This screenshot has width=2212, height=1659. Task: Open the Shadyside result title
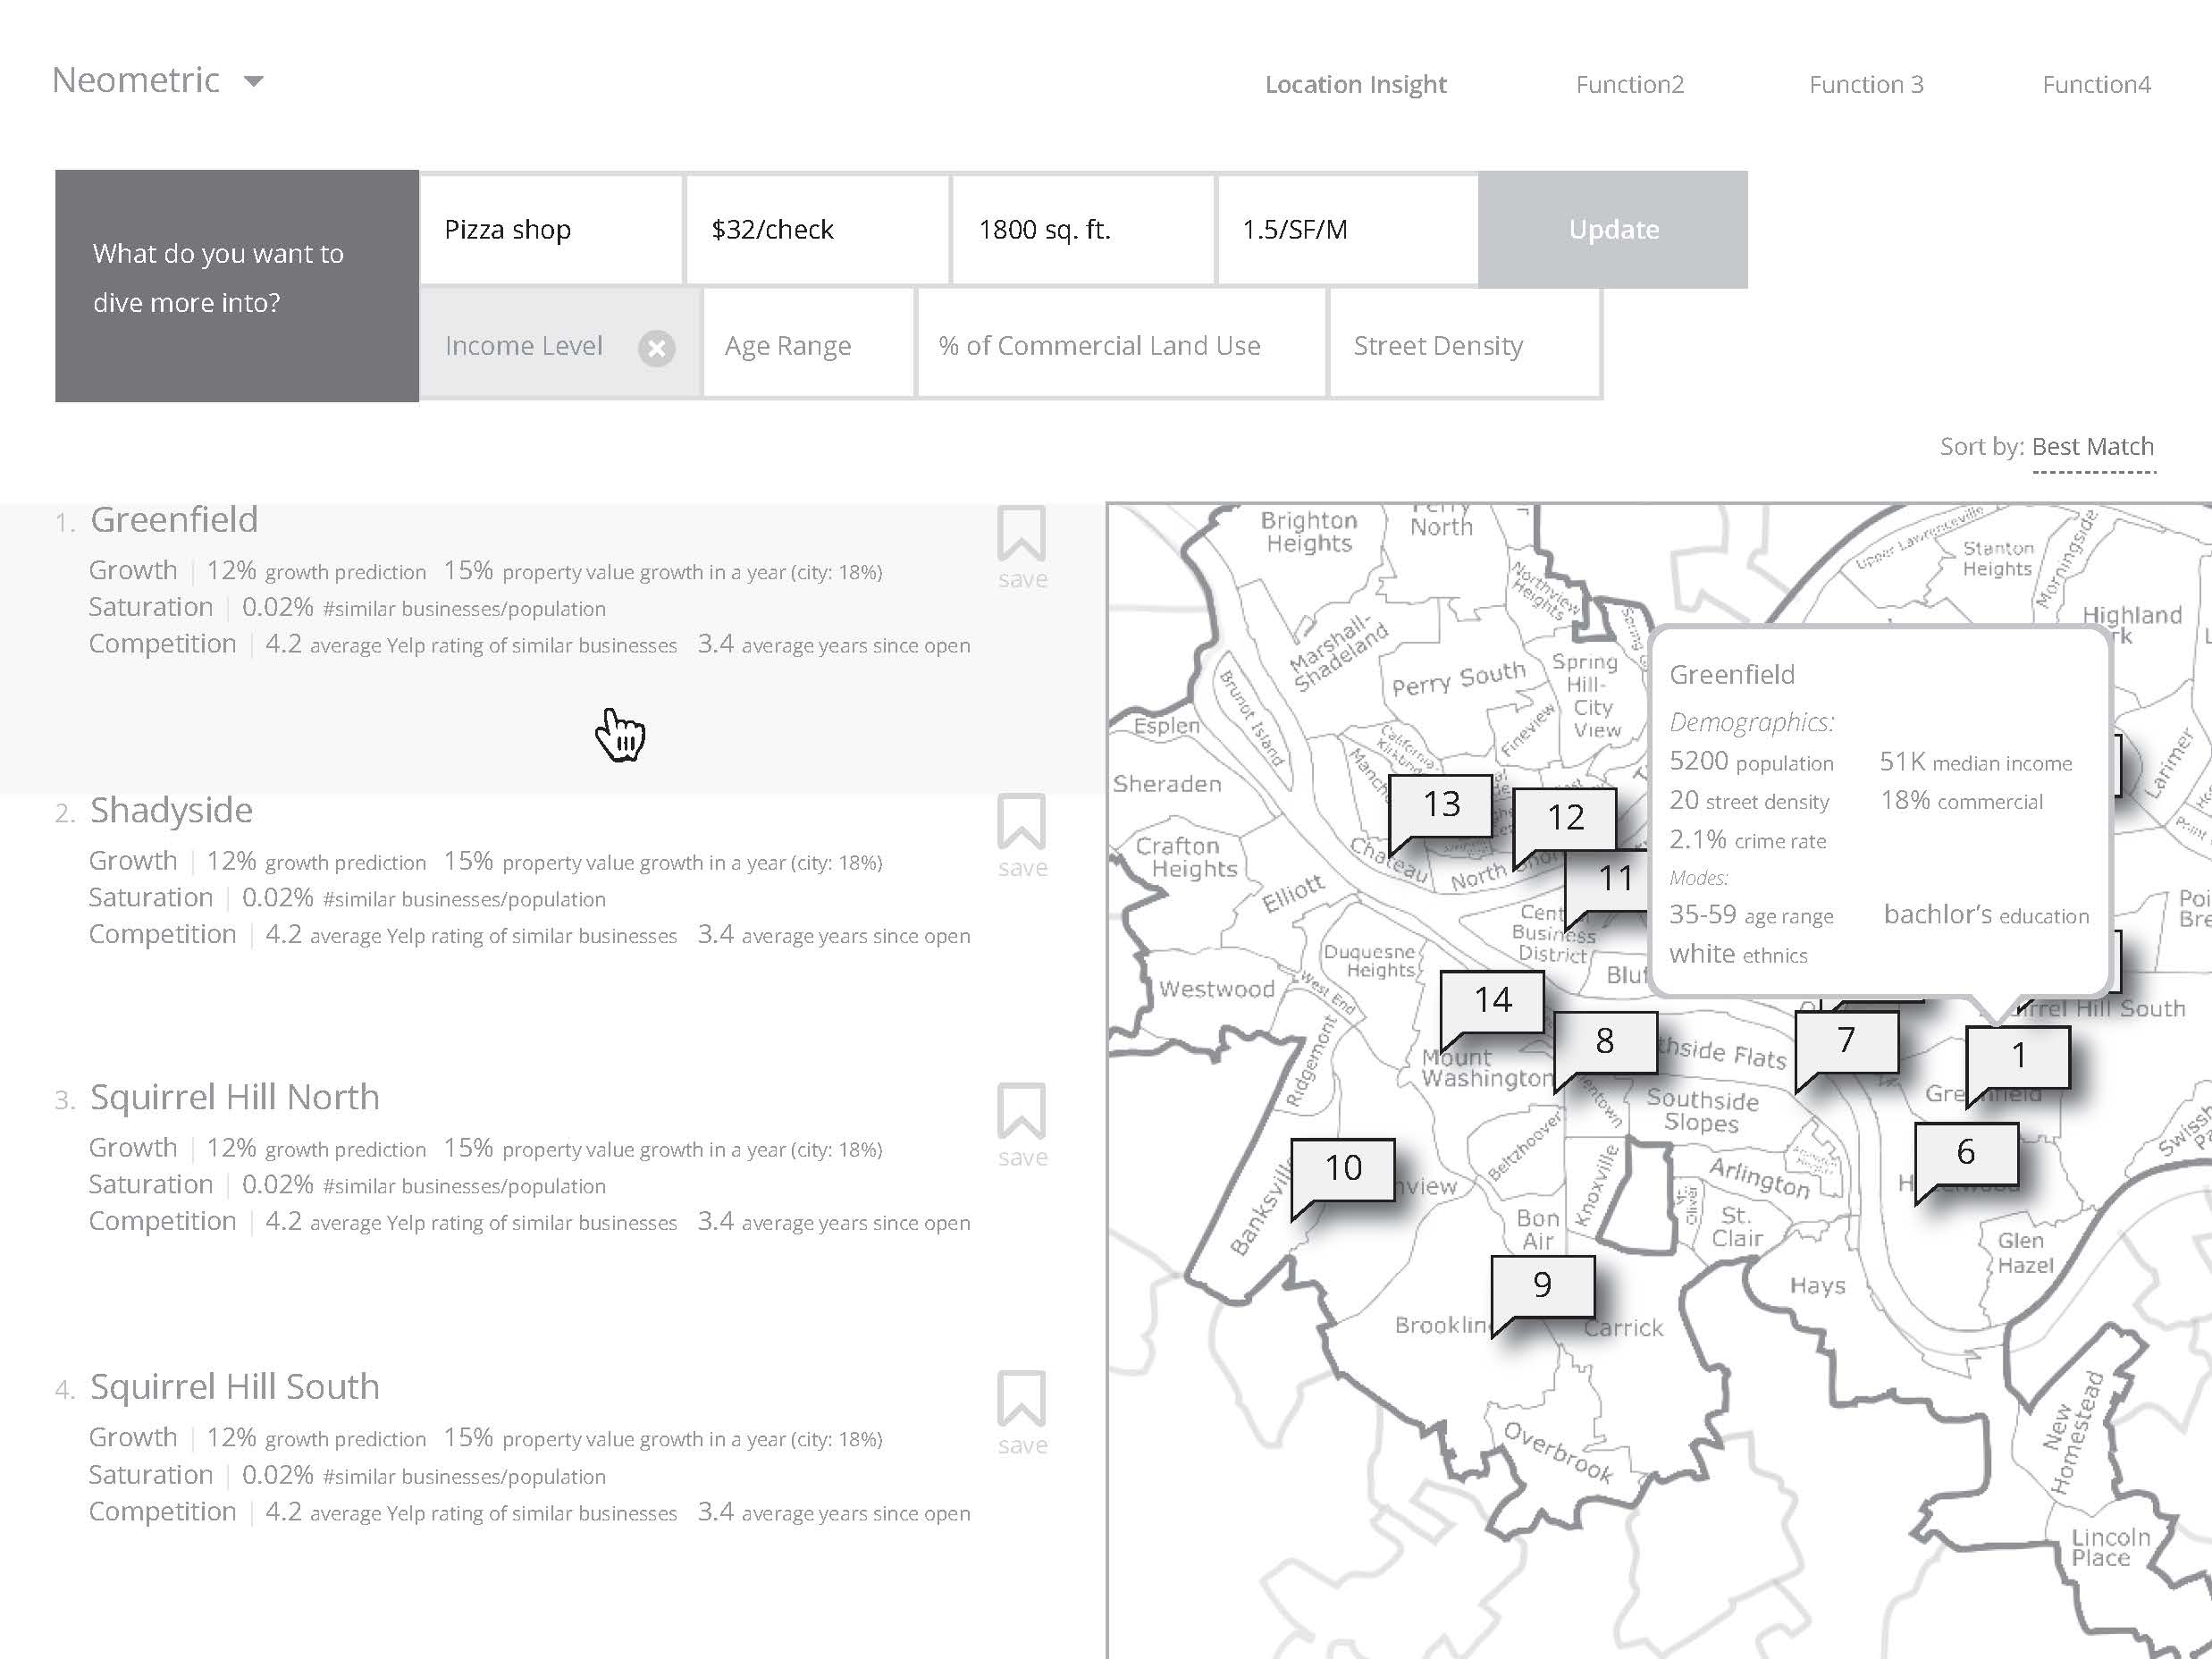point(171,810)
